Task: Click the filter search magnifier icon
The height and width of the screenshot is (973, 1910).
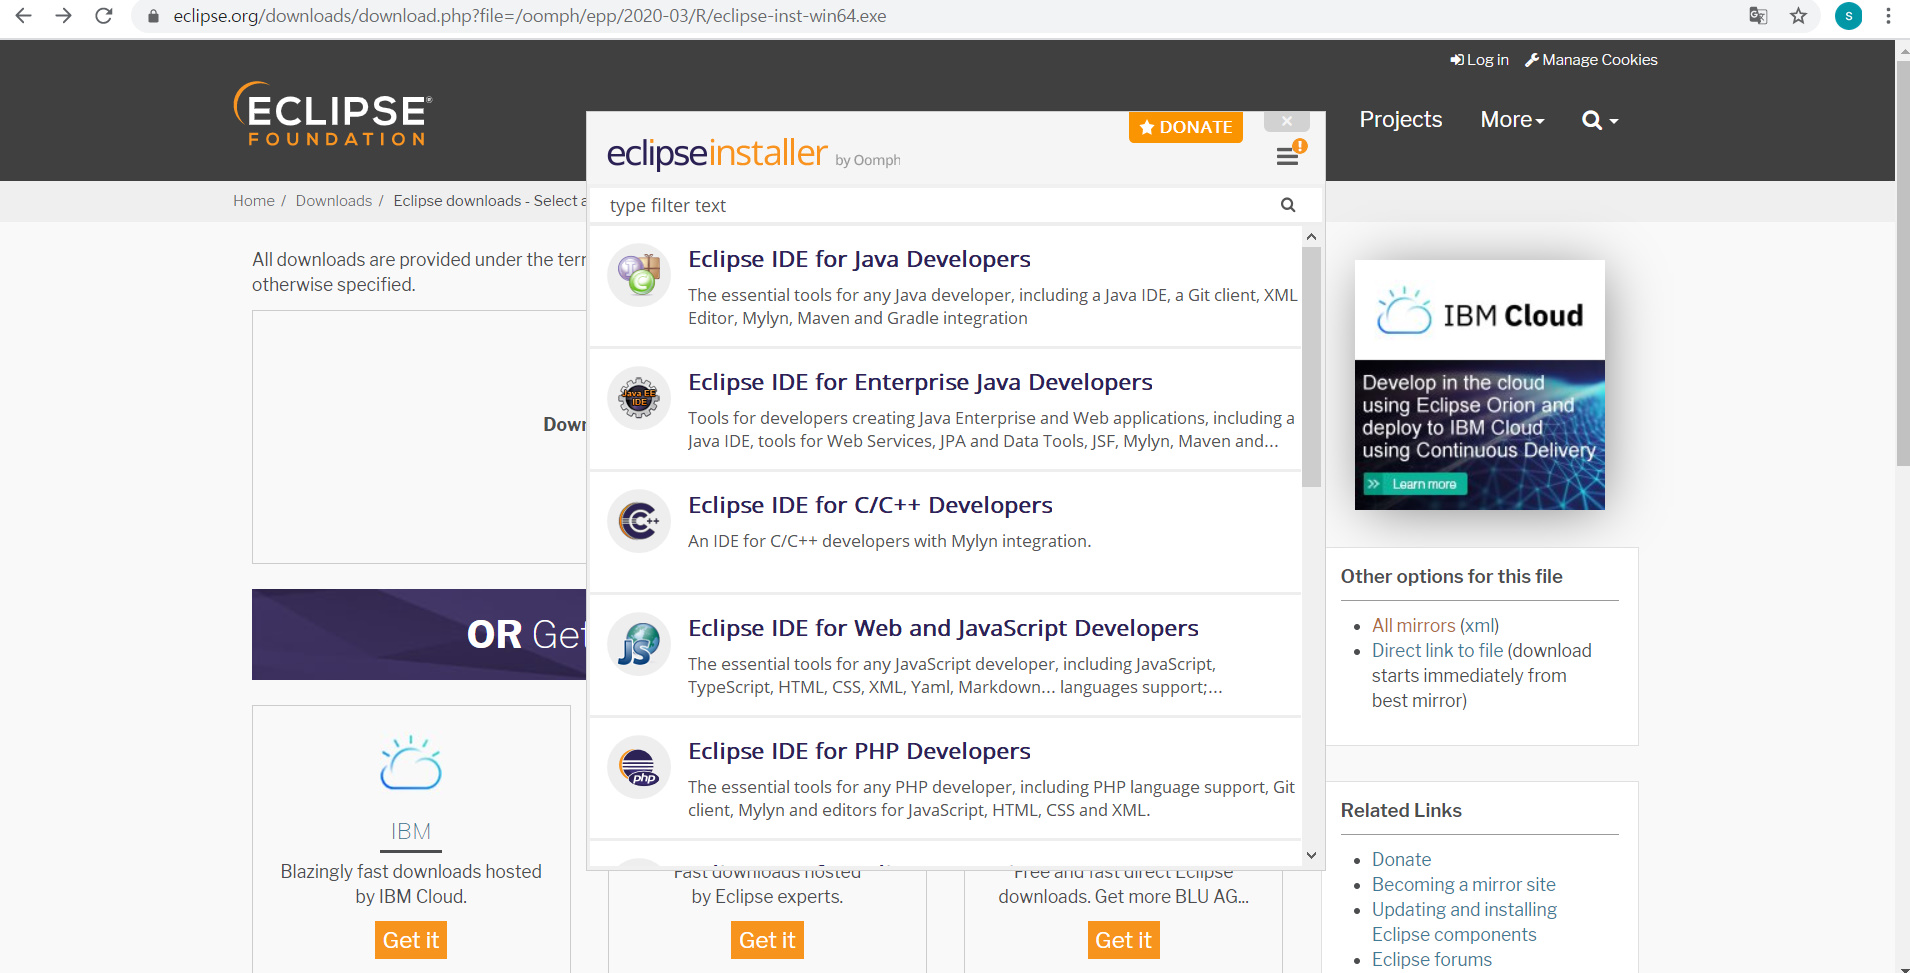Action: (1288, 205)
